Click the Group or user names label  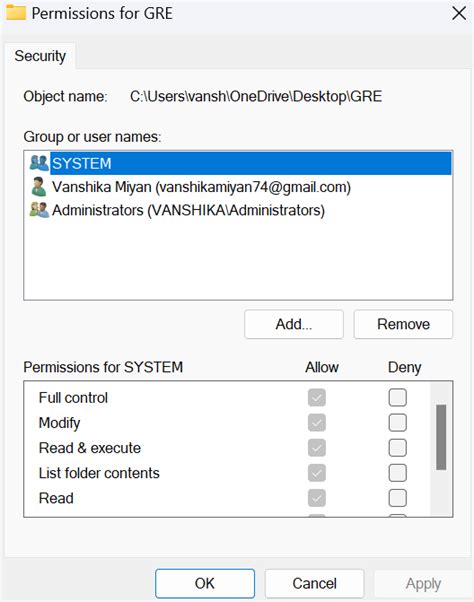[92, 137]
